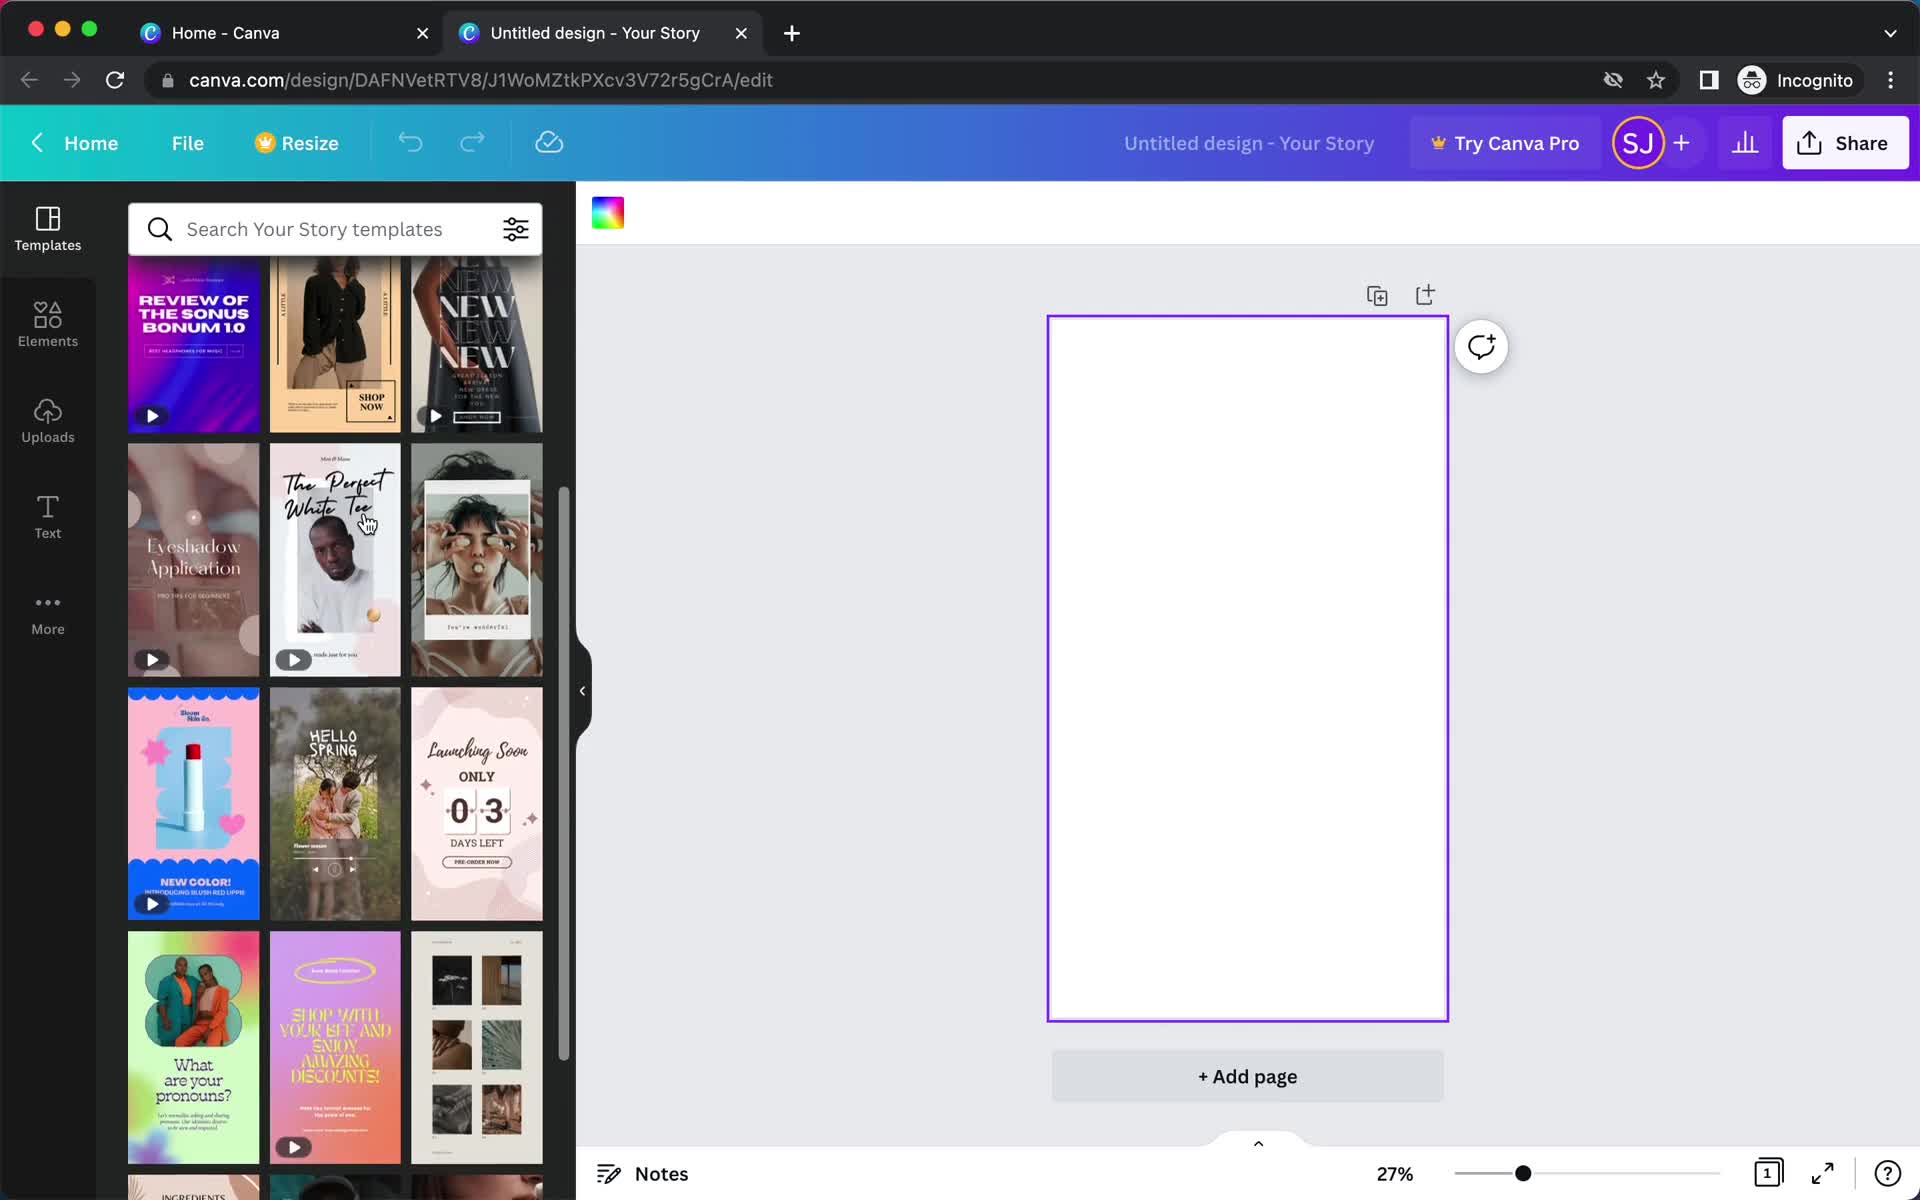
Task: Expand the Chrome tab search dropdown
Action: coord(1890,33)
